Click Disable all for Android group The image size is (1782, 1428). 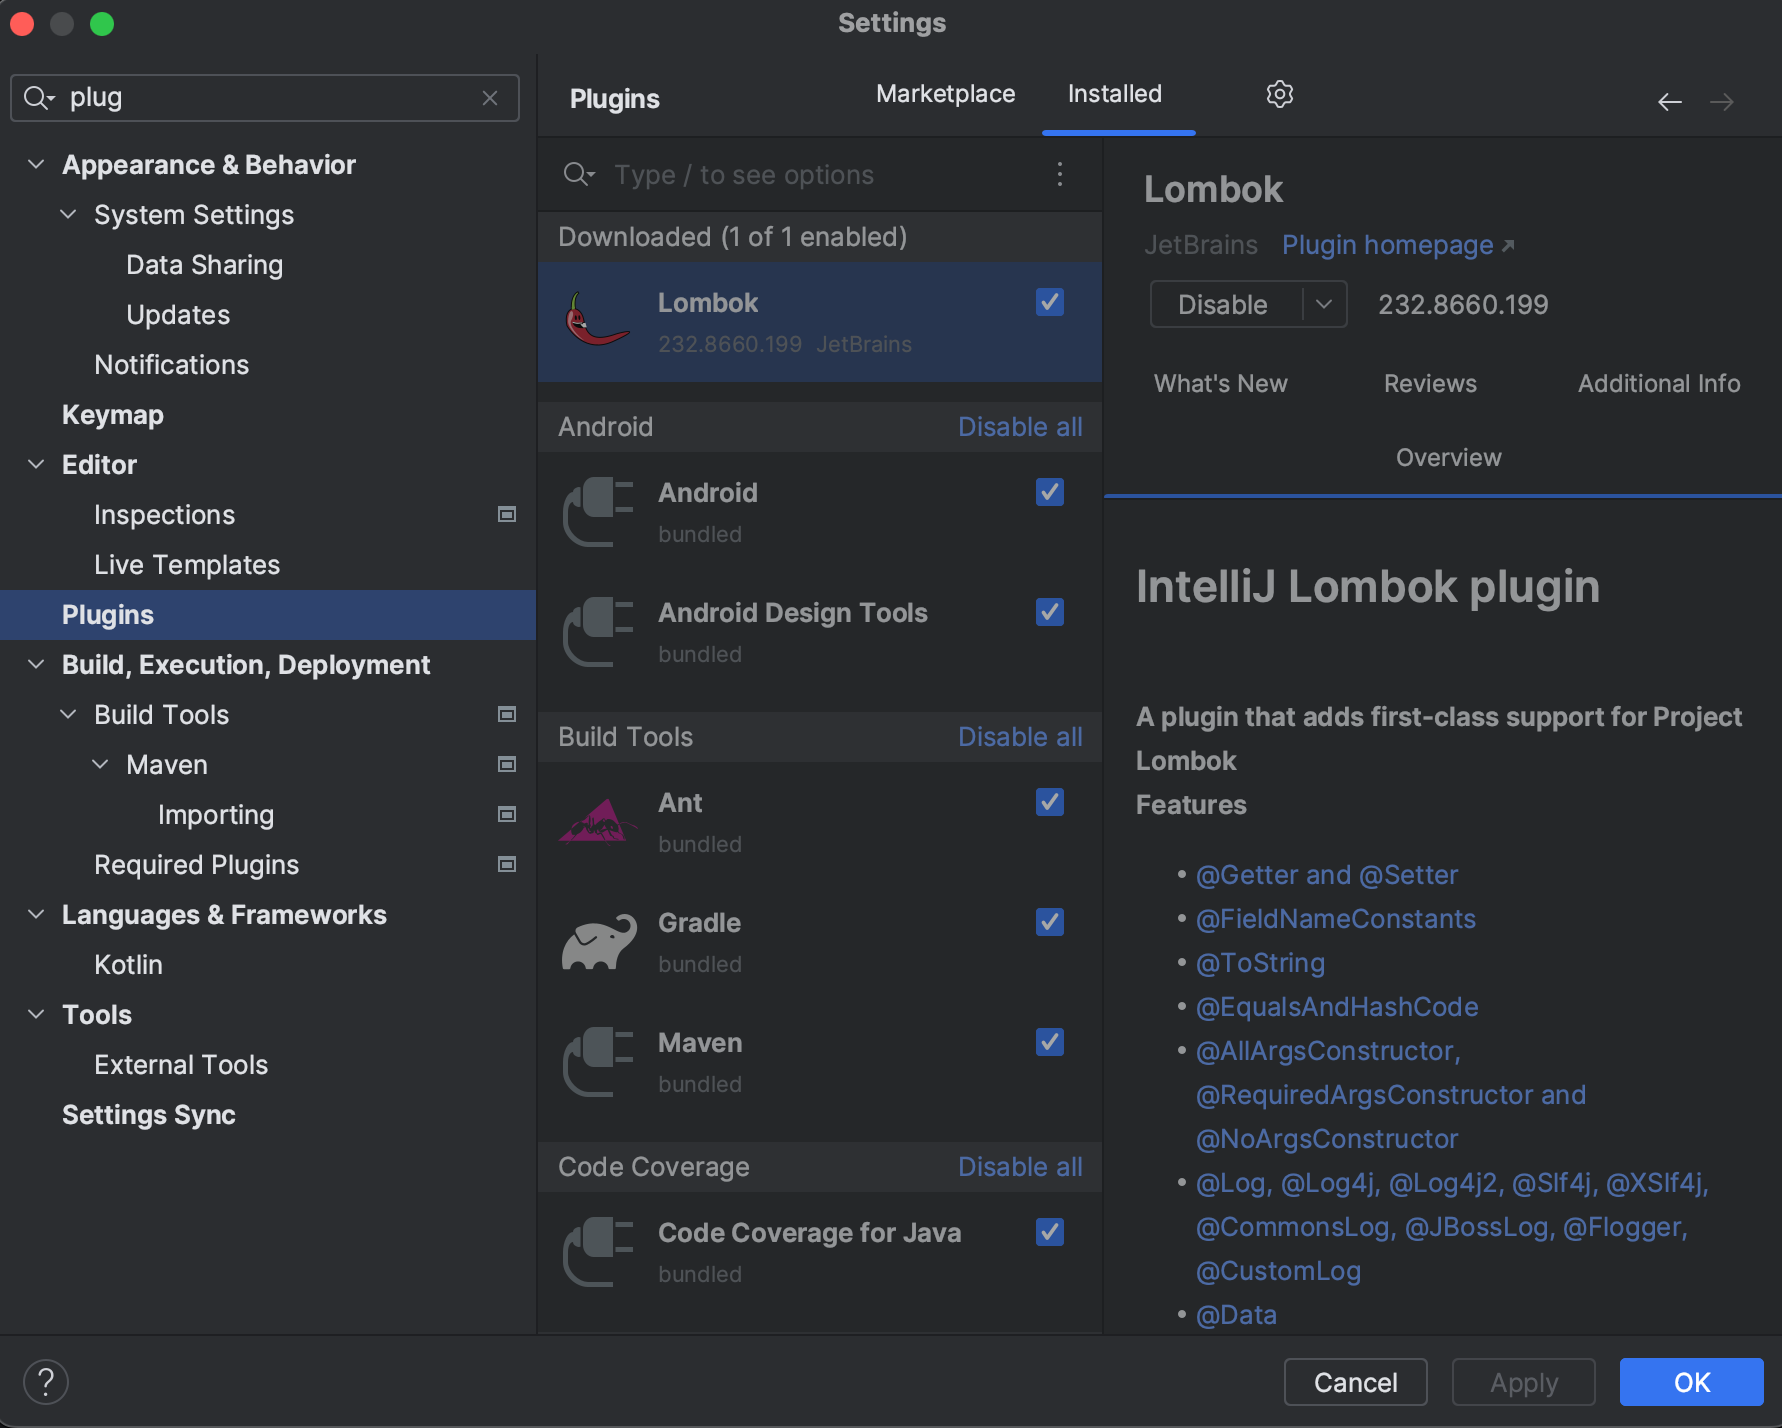tap(1020, 427)
